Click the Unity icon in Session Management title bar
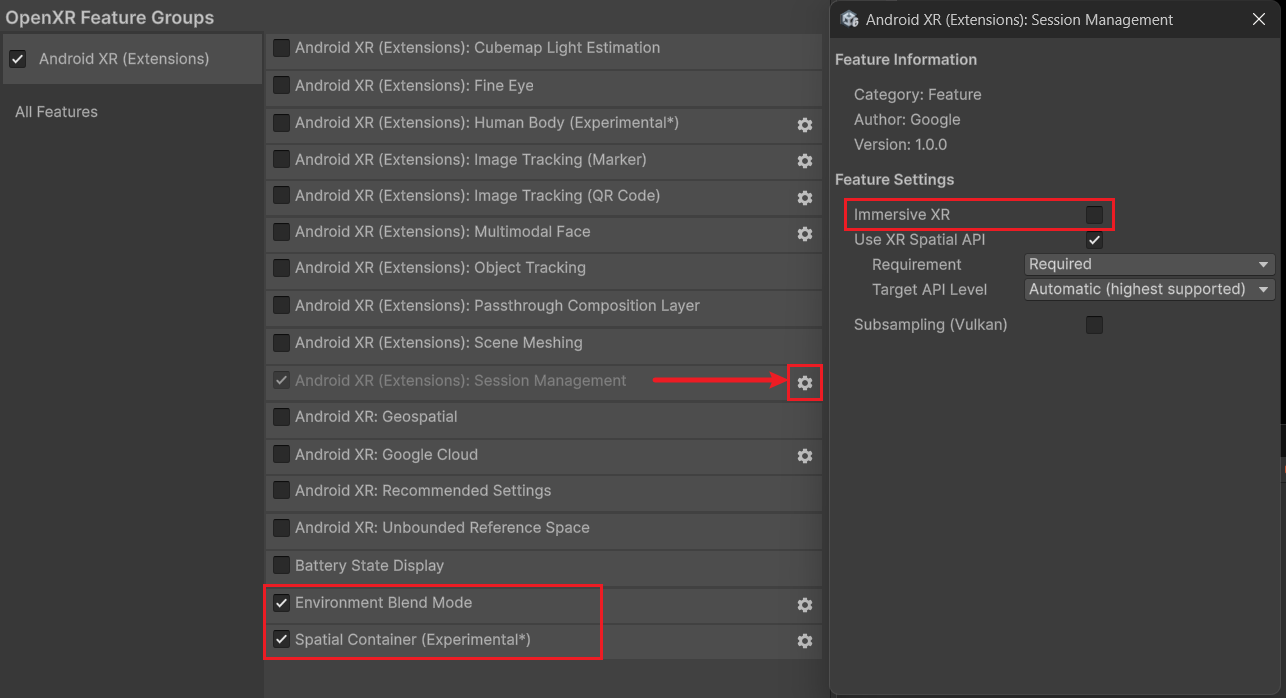 pos(850,19)
